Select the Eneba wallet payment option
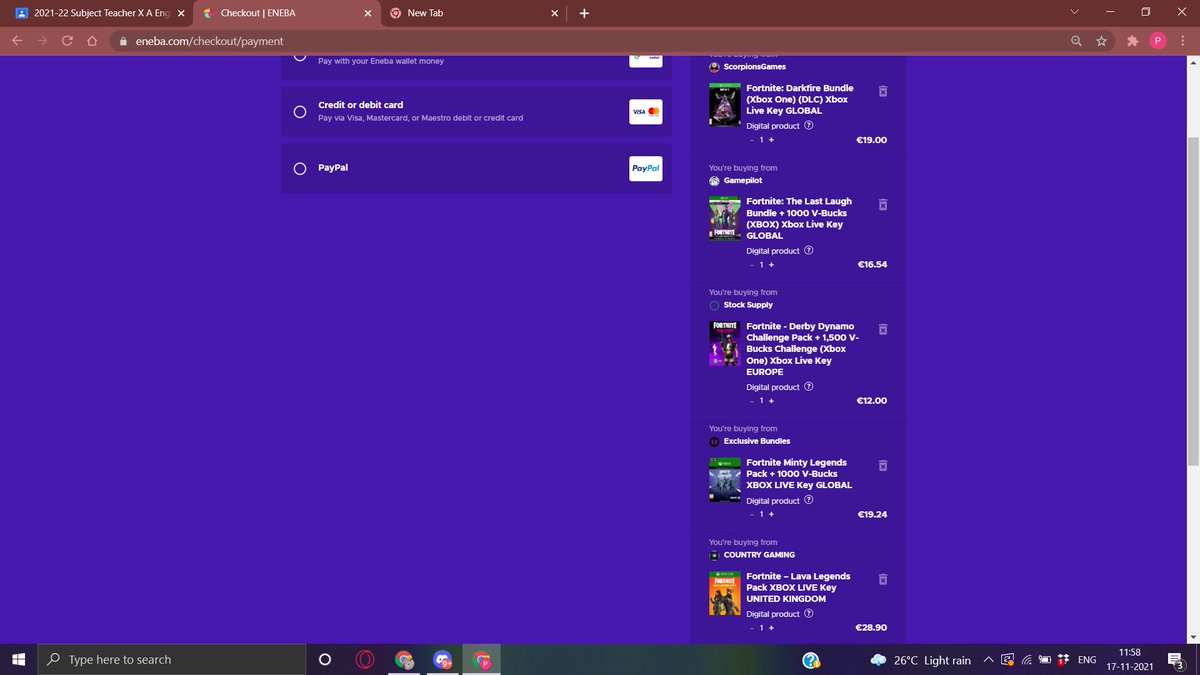This screenshot has width=1200, height=675. tap(300, 56)
